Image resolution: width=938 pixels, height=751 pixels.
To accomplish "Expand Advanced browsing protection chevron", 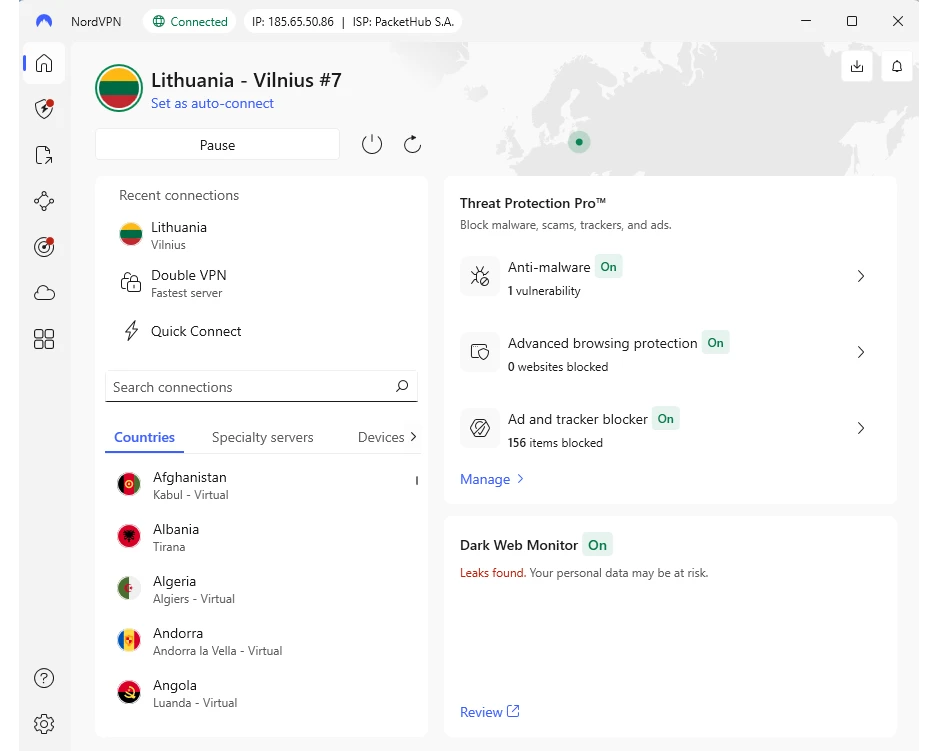I will pos(860,352).
